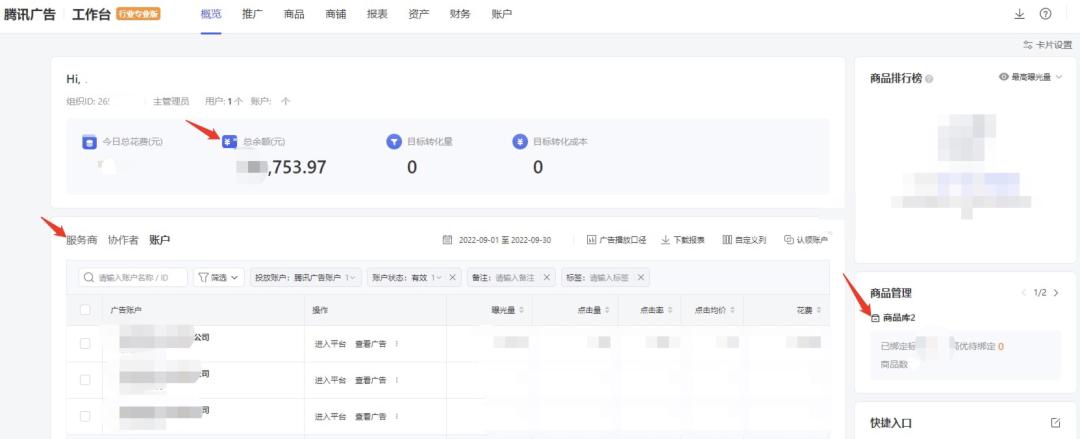1080x439 pixels.
Task: Open the help question-mark icon
Action: pyautogui.click(x=1046, y=14)
